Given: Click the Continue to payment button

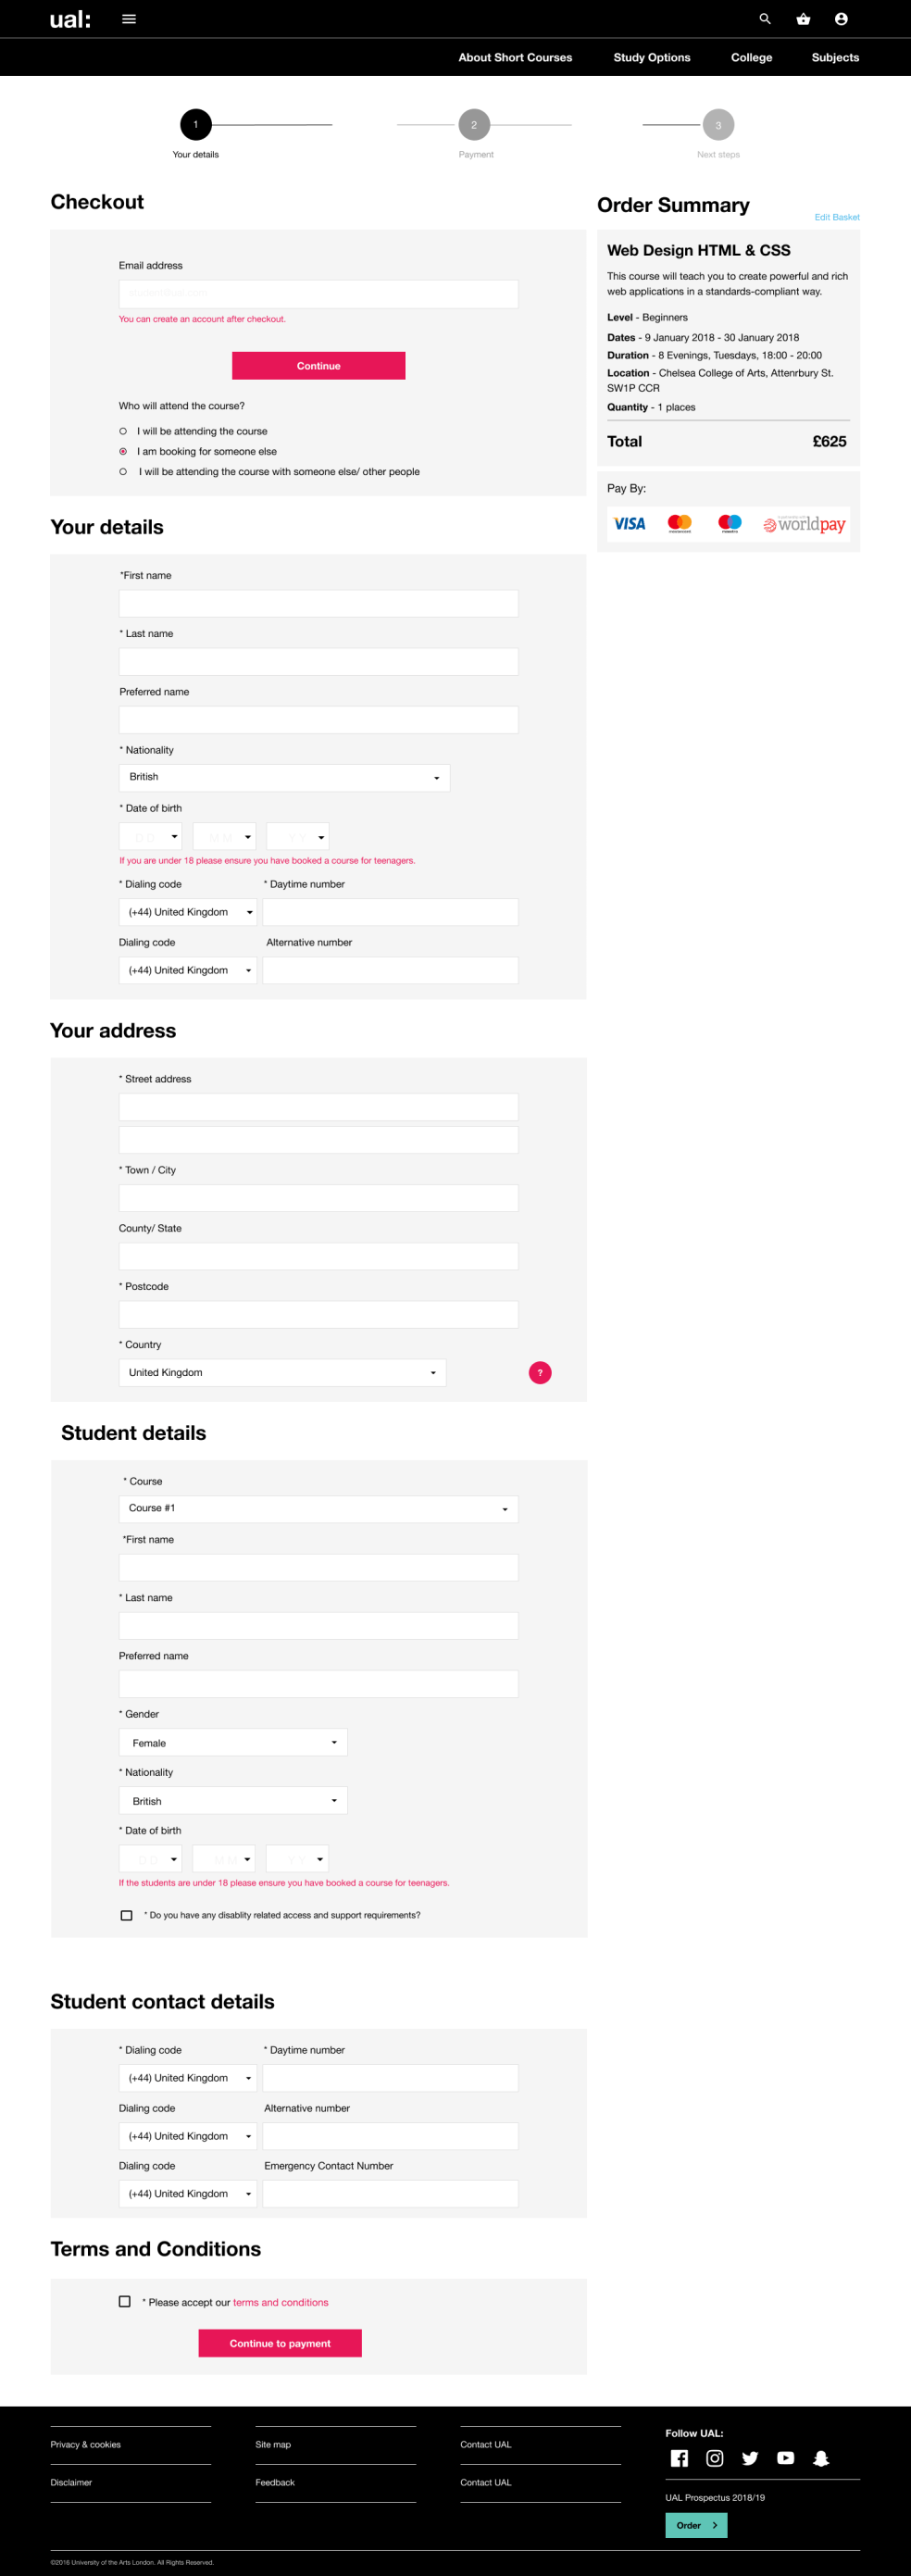Looking at the screenshot, I should tap(280, 2343).
